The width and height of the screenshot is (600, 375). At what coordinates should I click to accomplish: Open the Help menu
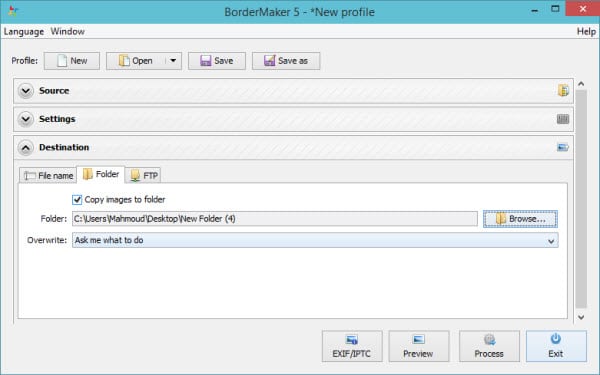pyautogui.click(x=586, y=32)
